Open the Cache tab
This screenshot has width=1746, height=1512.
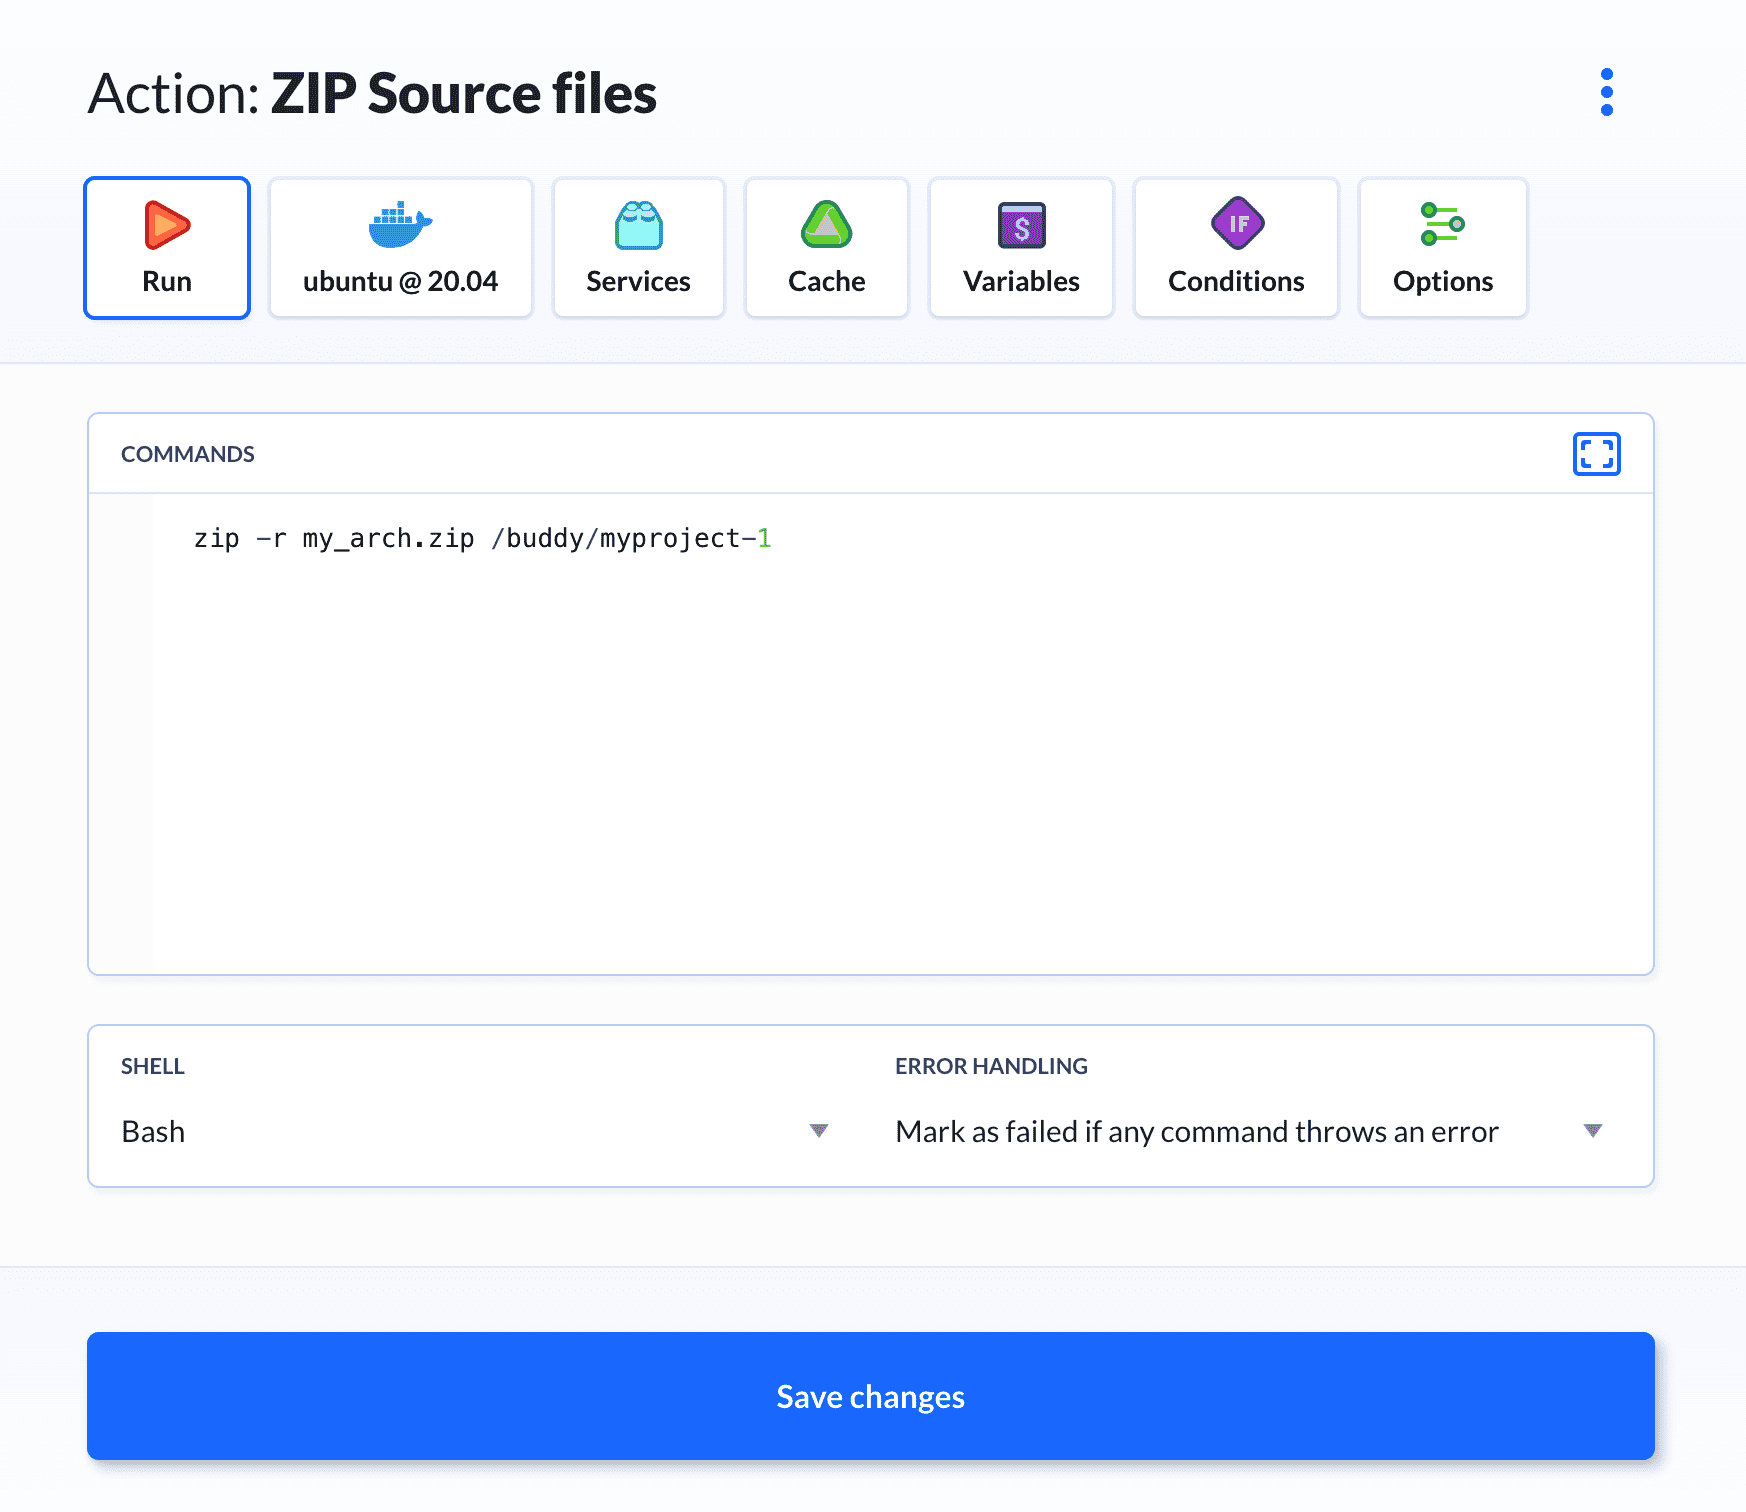[x=826, y=248]
